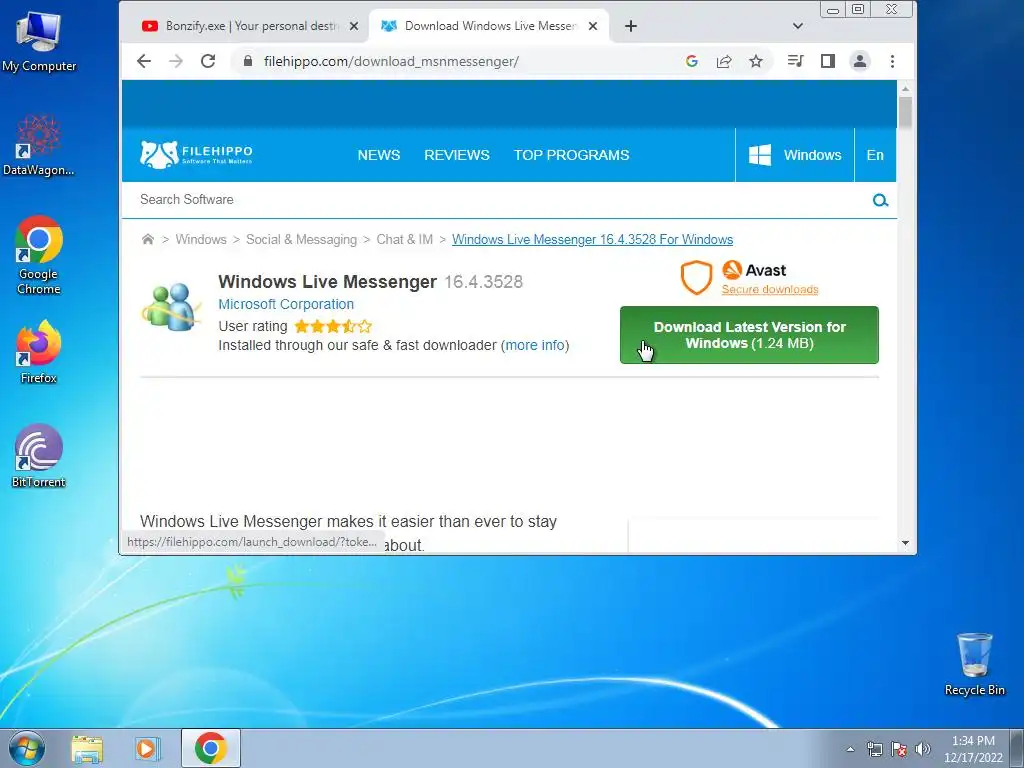The width and height of the screenshot is (1024, 768).
Task: Click the page scrollbar thumb
Action: [904, 112]
